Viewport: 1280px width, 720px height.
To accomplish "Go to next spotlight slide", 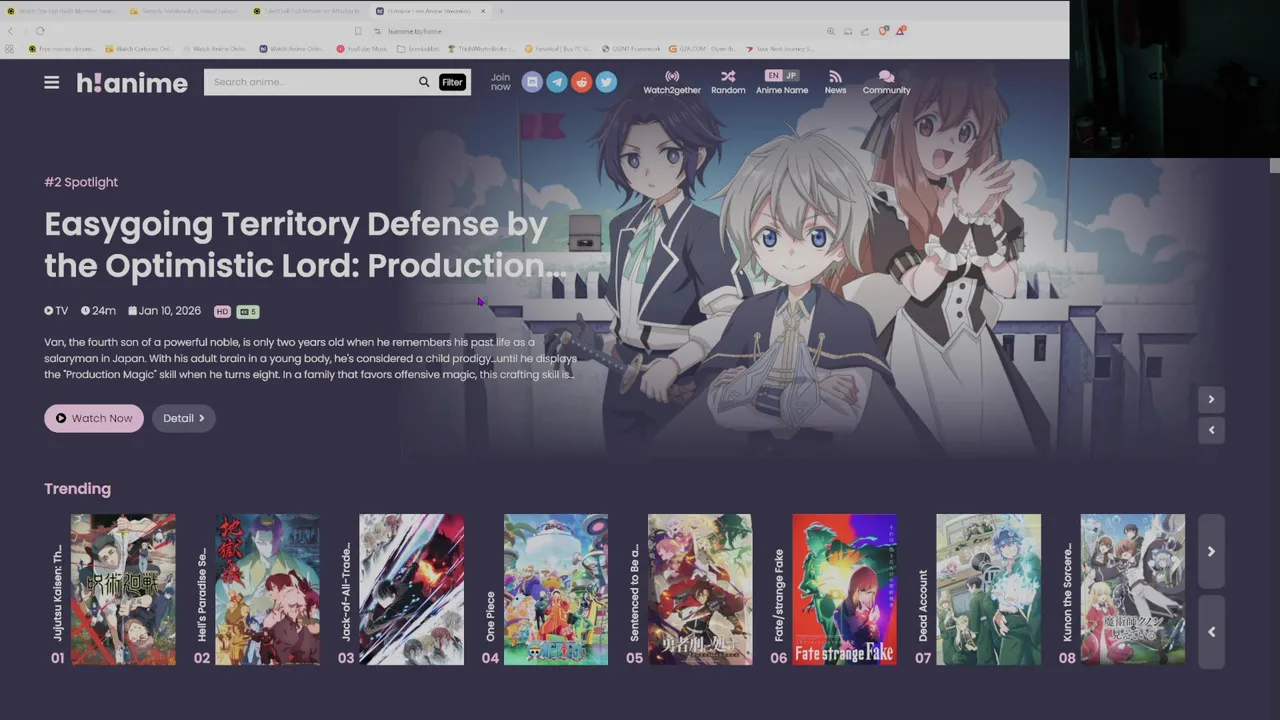I will (x=1211, y=399).
